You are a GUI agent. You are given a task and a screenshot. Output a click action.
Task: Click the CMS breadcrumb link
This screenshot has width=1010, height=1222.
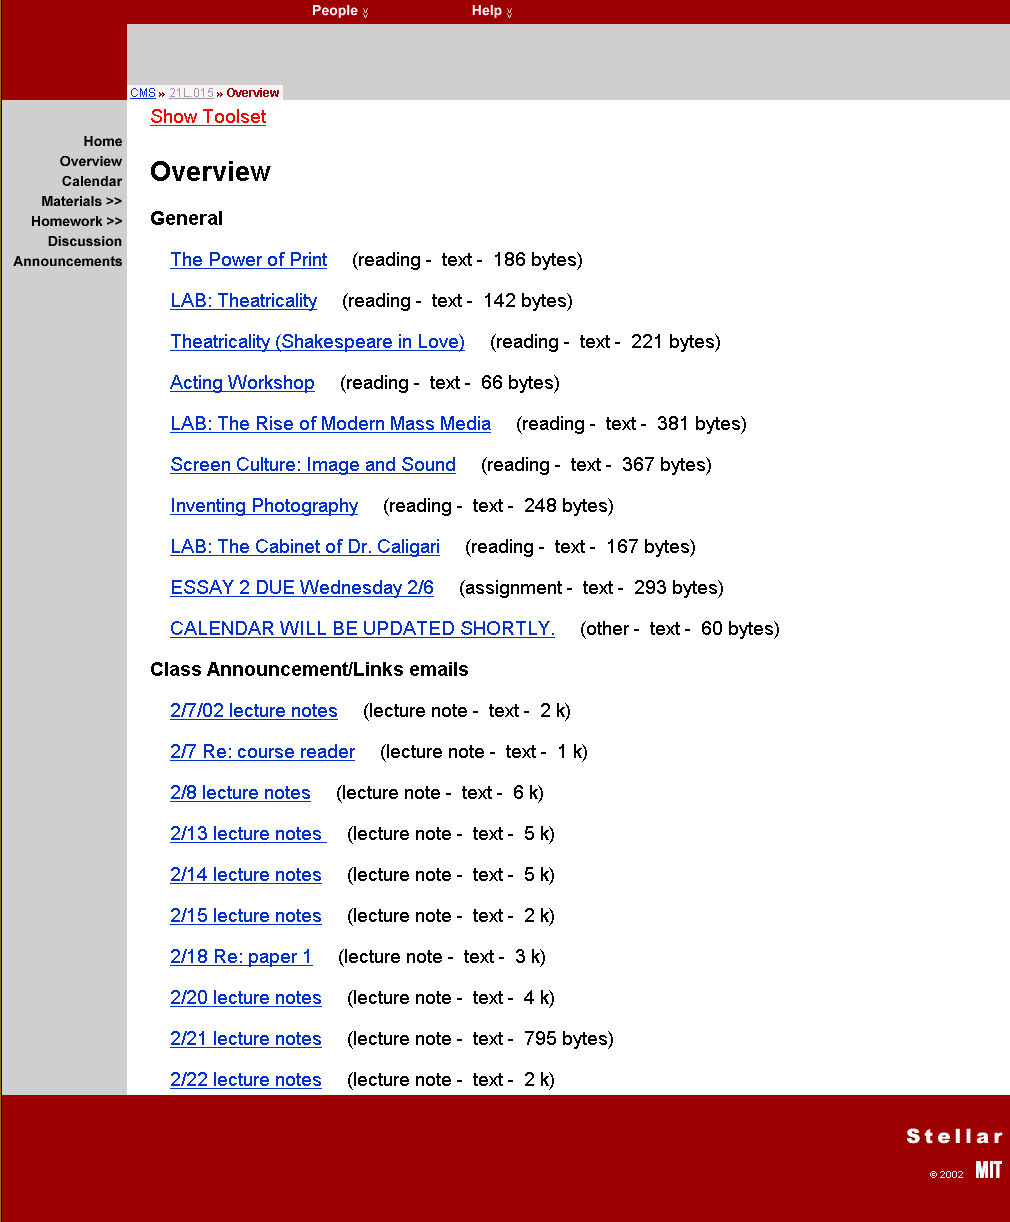point(142,93)
